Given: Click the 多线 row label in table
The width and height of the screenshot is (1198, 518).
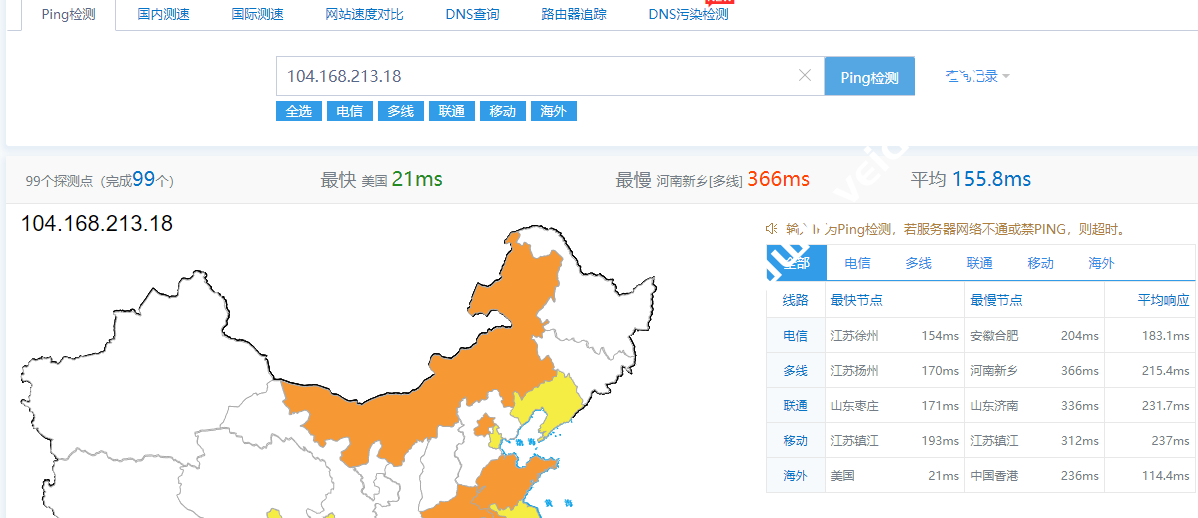Looking at the screenshot, I should click(x=795, y=371).
